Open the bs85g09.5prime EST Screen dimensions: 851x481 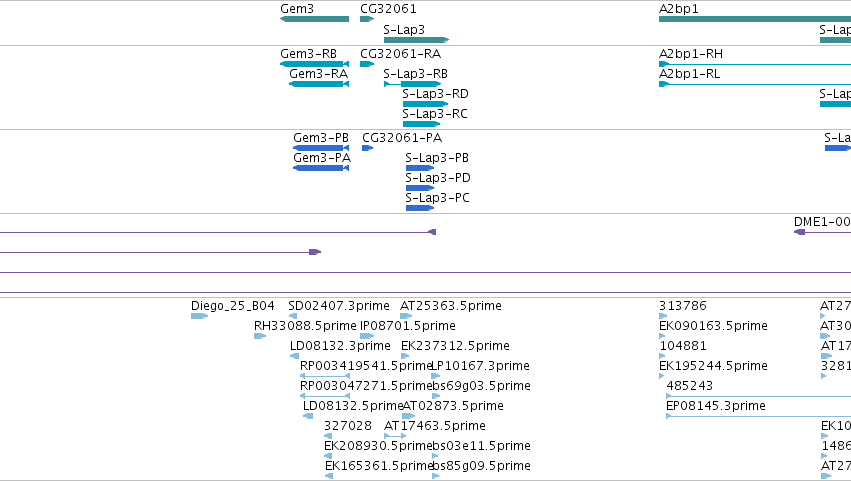(x=435, y=476)
